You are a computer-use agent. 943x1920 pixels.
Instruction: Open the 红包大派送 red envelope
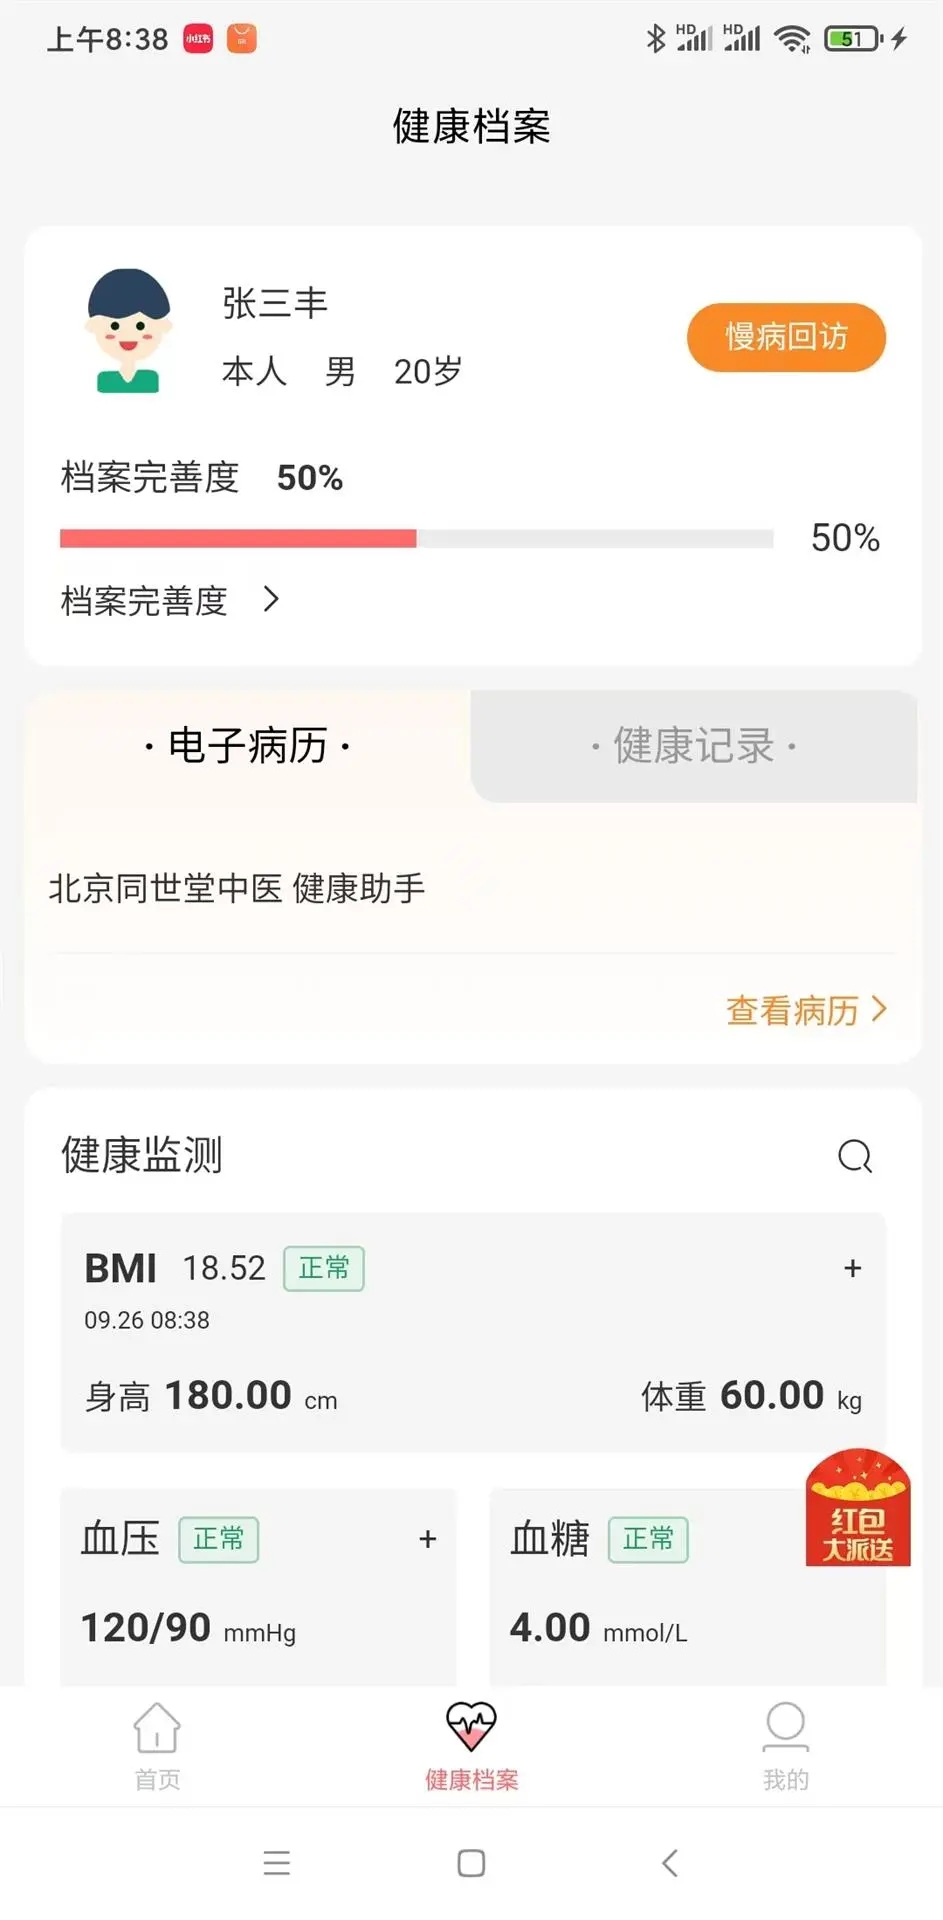point(858,1508)
